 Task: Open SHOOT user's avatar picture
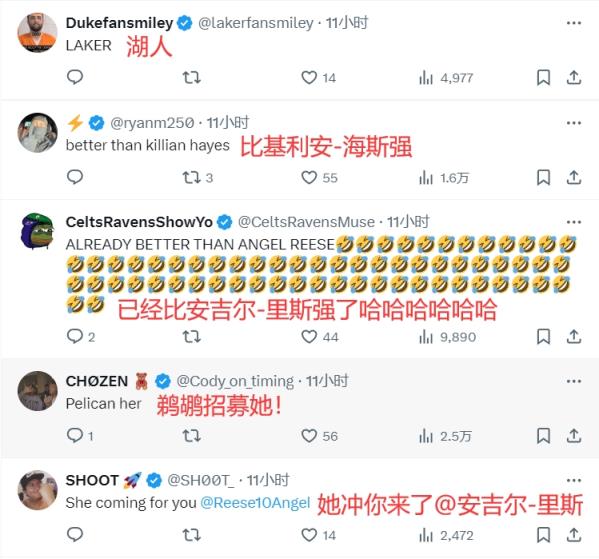pyautogui.click(x=37, y=490)
